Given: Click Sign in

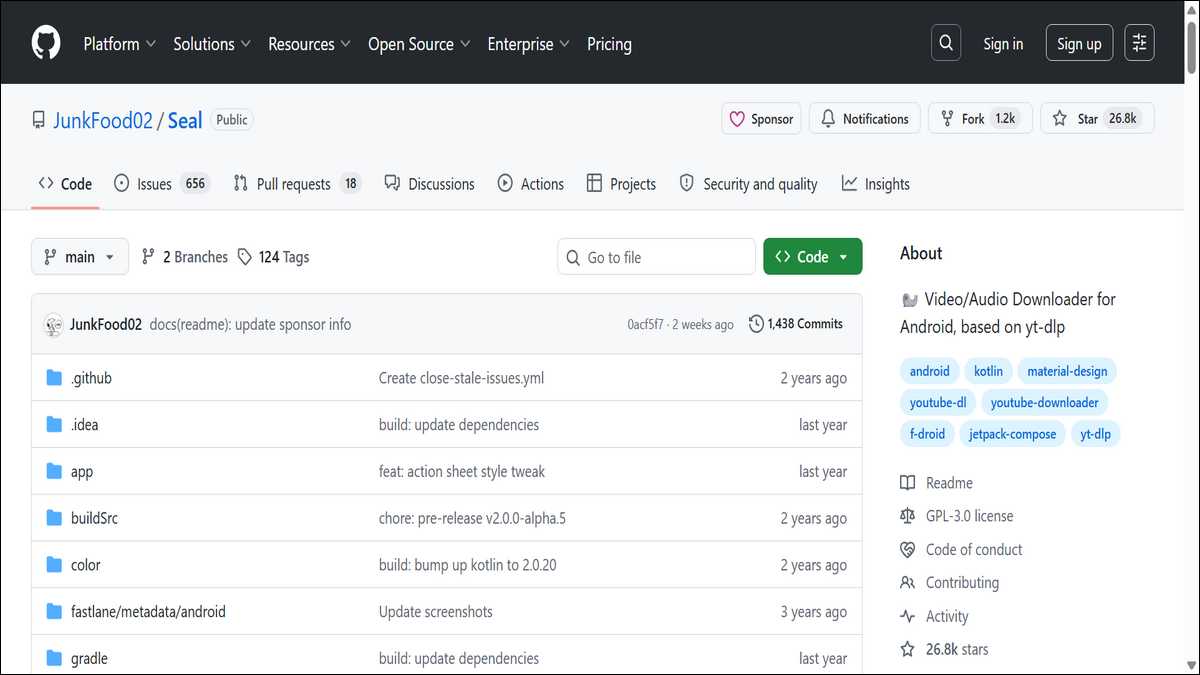Looking at the screenshot, I should tap(1003, 44).
